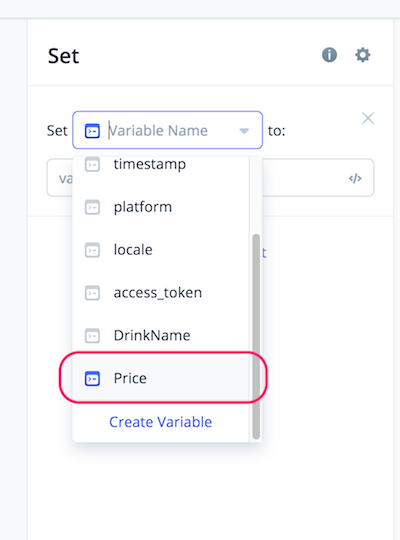400x540 pixels.
Task: Choose locale from the variable list
Action: (161, 250)
